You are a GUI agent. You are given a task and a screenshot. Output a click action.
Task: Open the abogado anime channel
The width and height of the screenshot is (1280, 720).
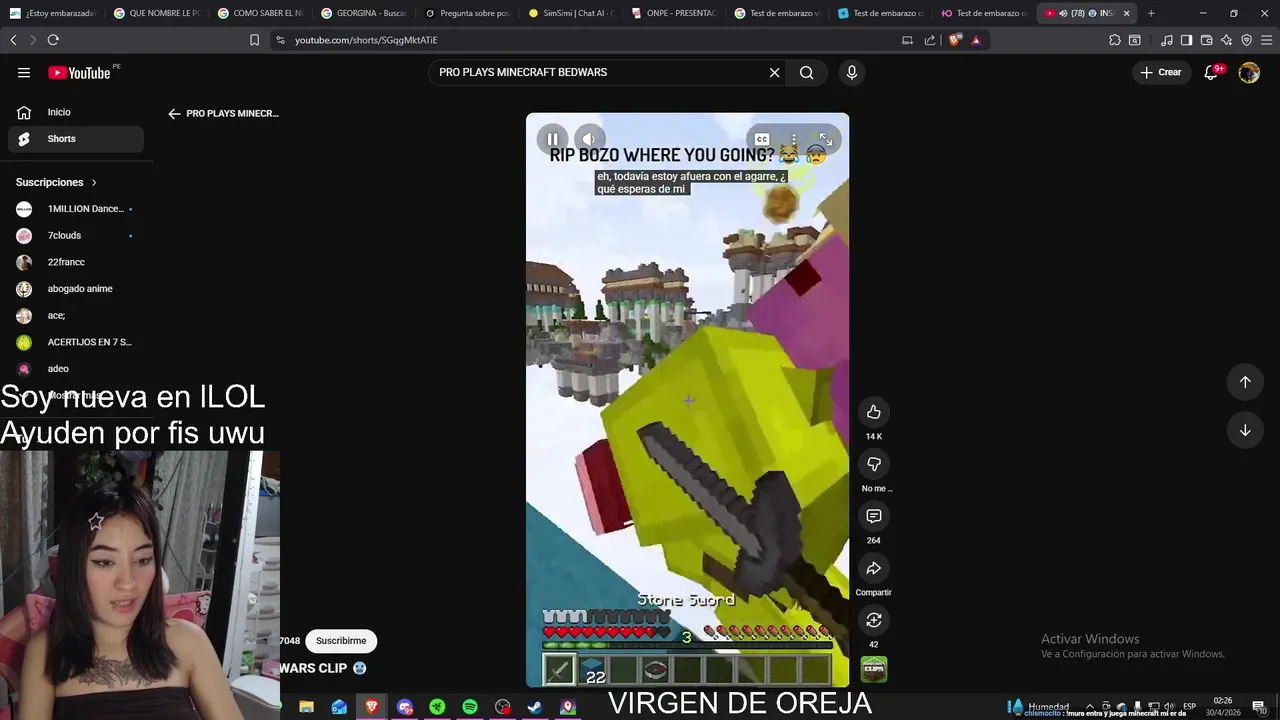[75, 289]
